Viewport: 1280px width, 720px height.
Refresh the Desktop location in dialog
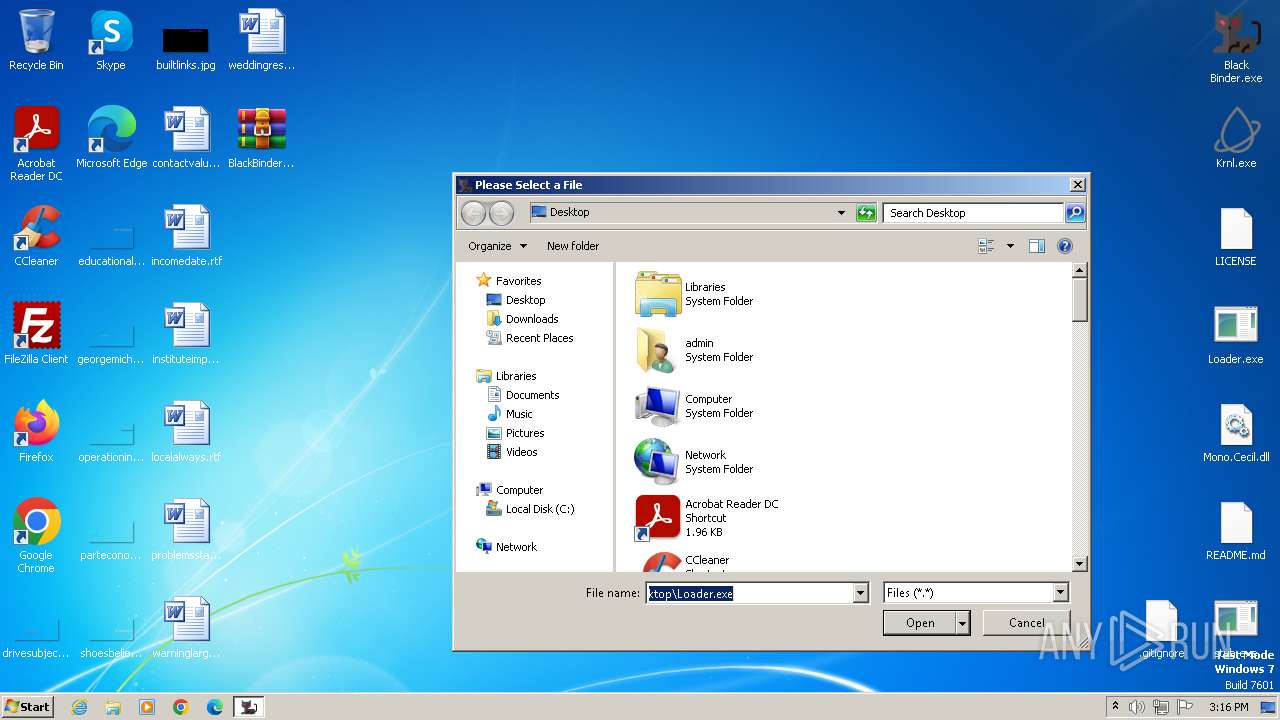coord(866,212)
